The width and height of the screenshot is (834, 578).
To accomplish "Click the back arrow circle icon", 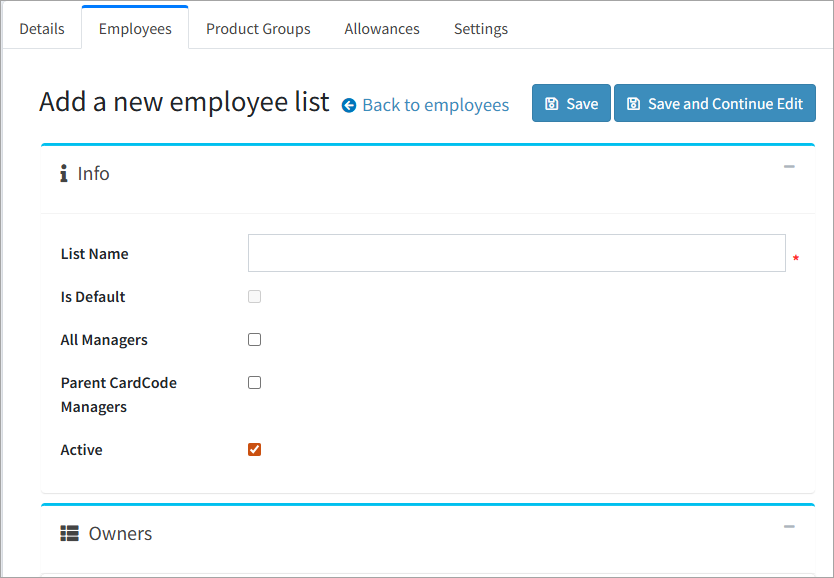I will coord(349,105).
